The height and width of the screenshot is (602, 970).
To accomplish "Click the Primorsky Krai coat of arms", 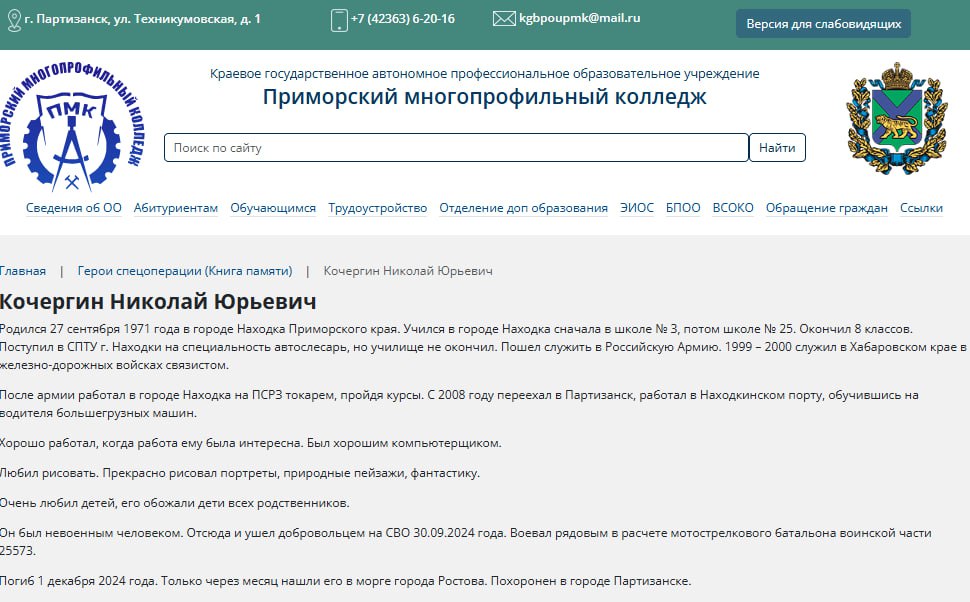I will [x=897, y=118].
